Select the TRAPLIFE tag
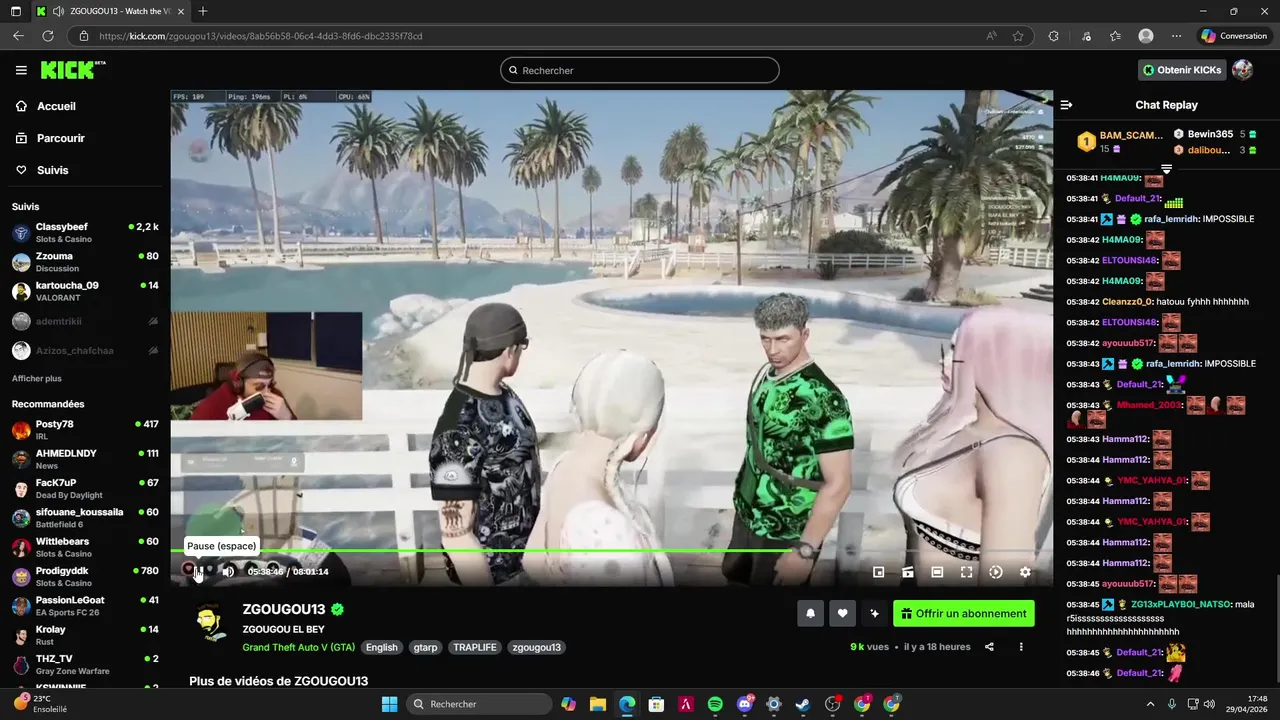The width and height of the screenshot is (1280, 720). [x=476, y=647]
